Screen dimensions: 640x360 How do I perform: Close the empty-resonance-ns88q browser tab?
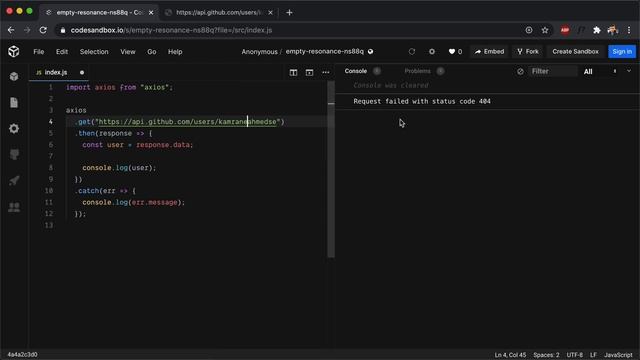(x=151, y=13)
